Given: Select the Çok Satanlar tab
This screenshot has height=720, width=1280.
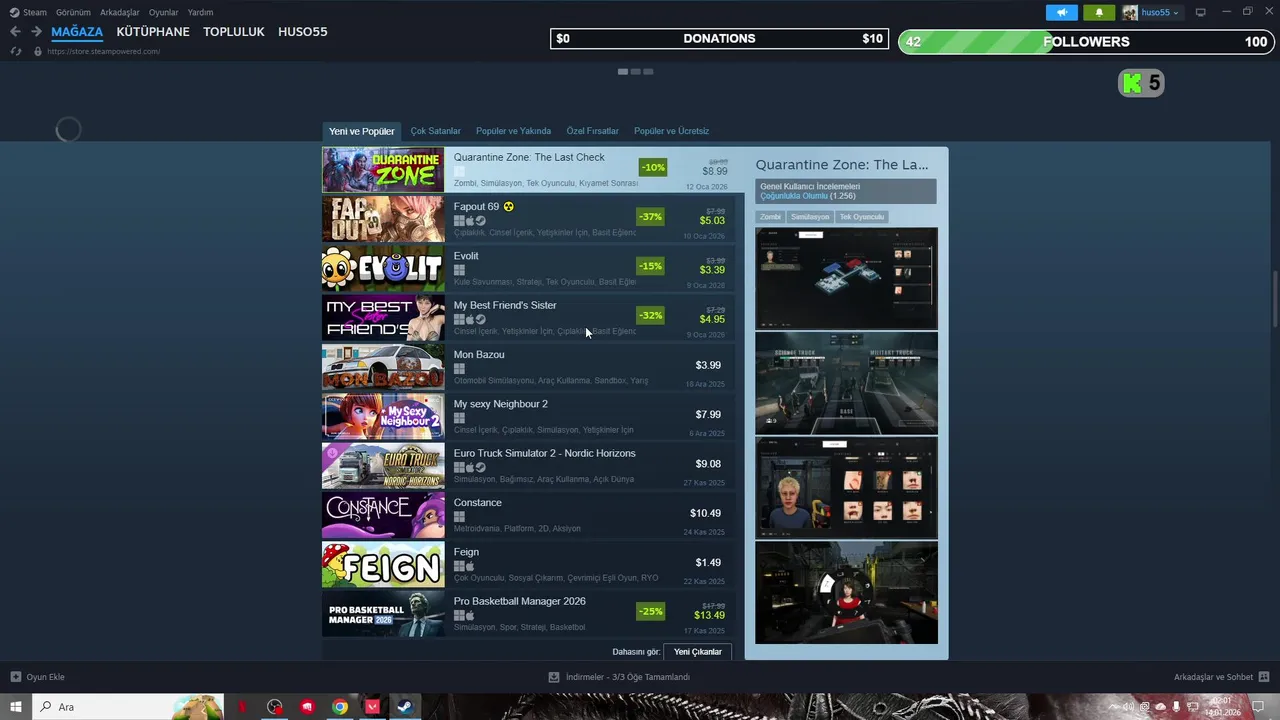Looking at the screenshot, I should click(x=436, y=131).
